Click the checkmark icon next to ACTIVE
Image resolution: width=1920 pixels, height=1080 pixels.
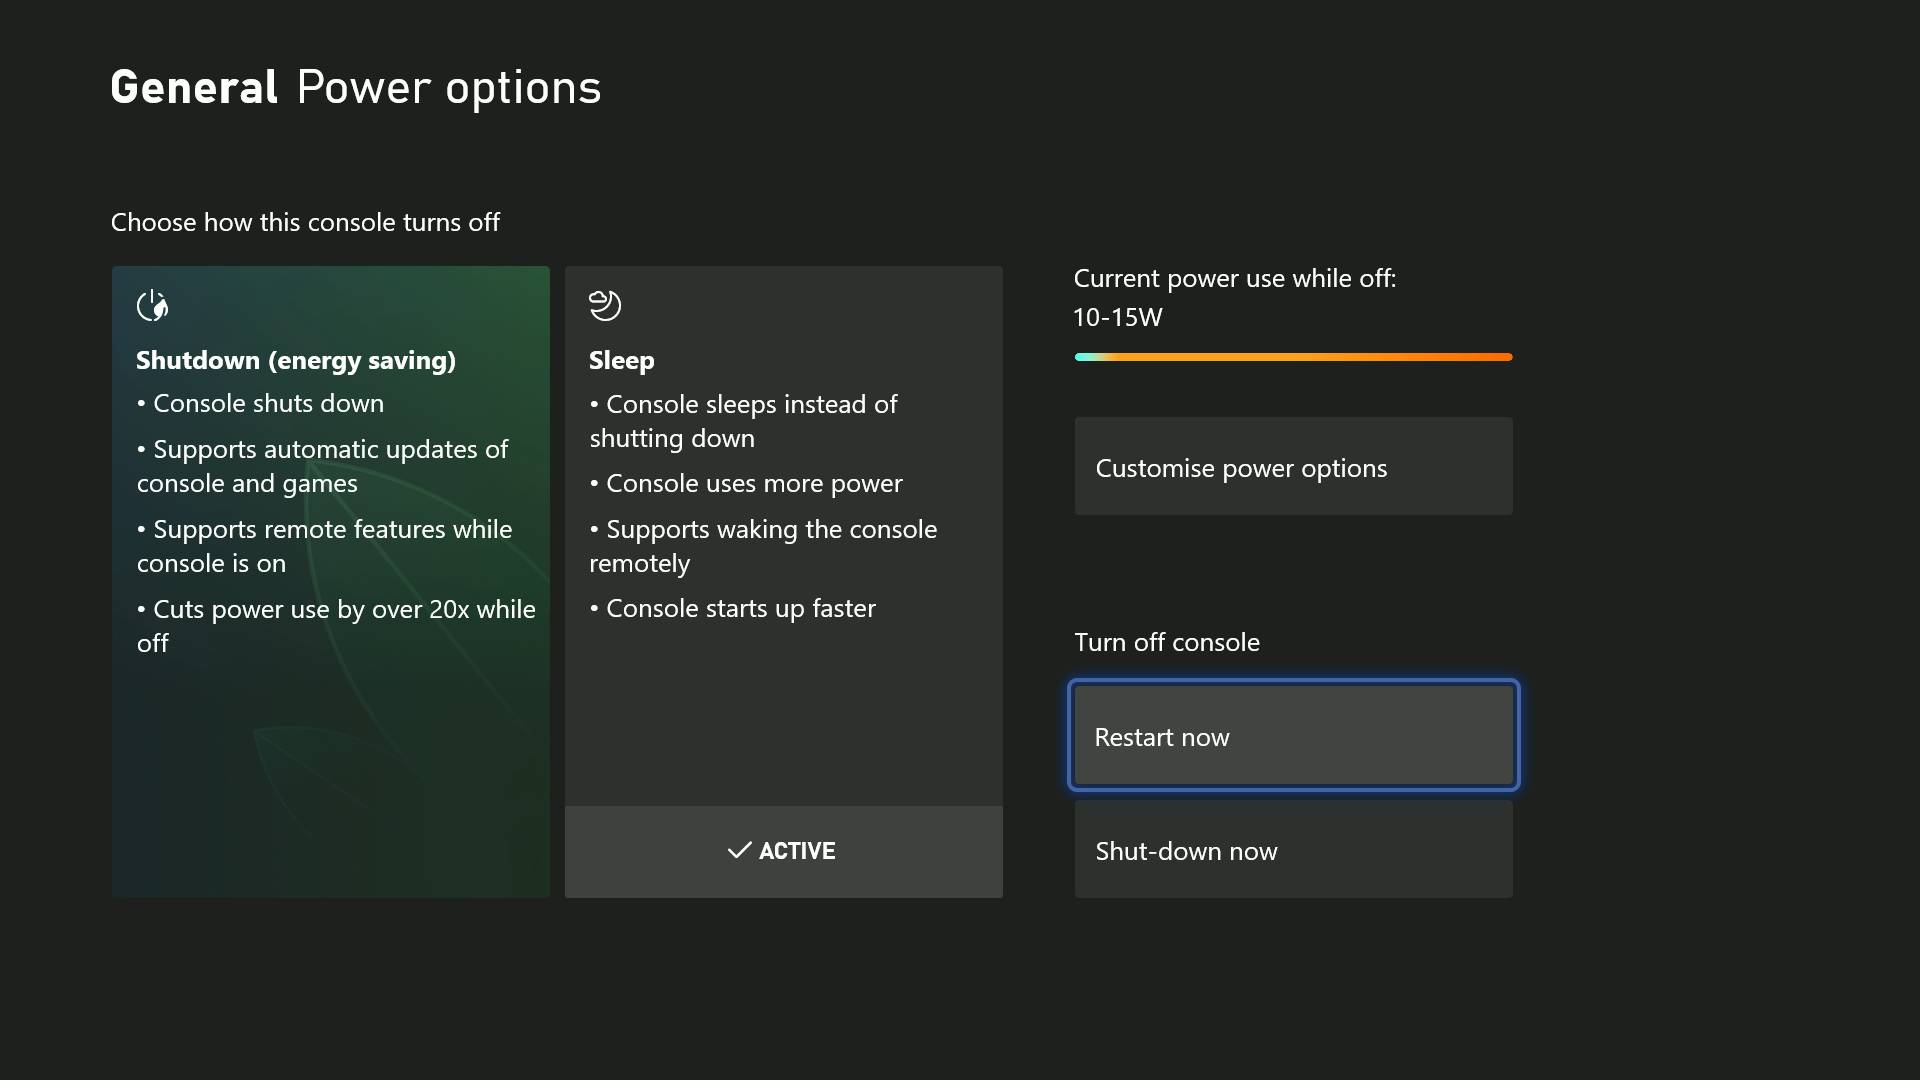click(x=738, y=851)
